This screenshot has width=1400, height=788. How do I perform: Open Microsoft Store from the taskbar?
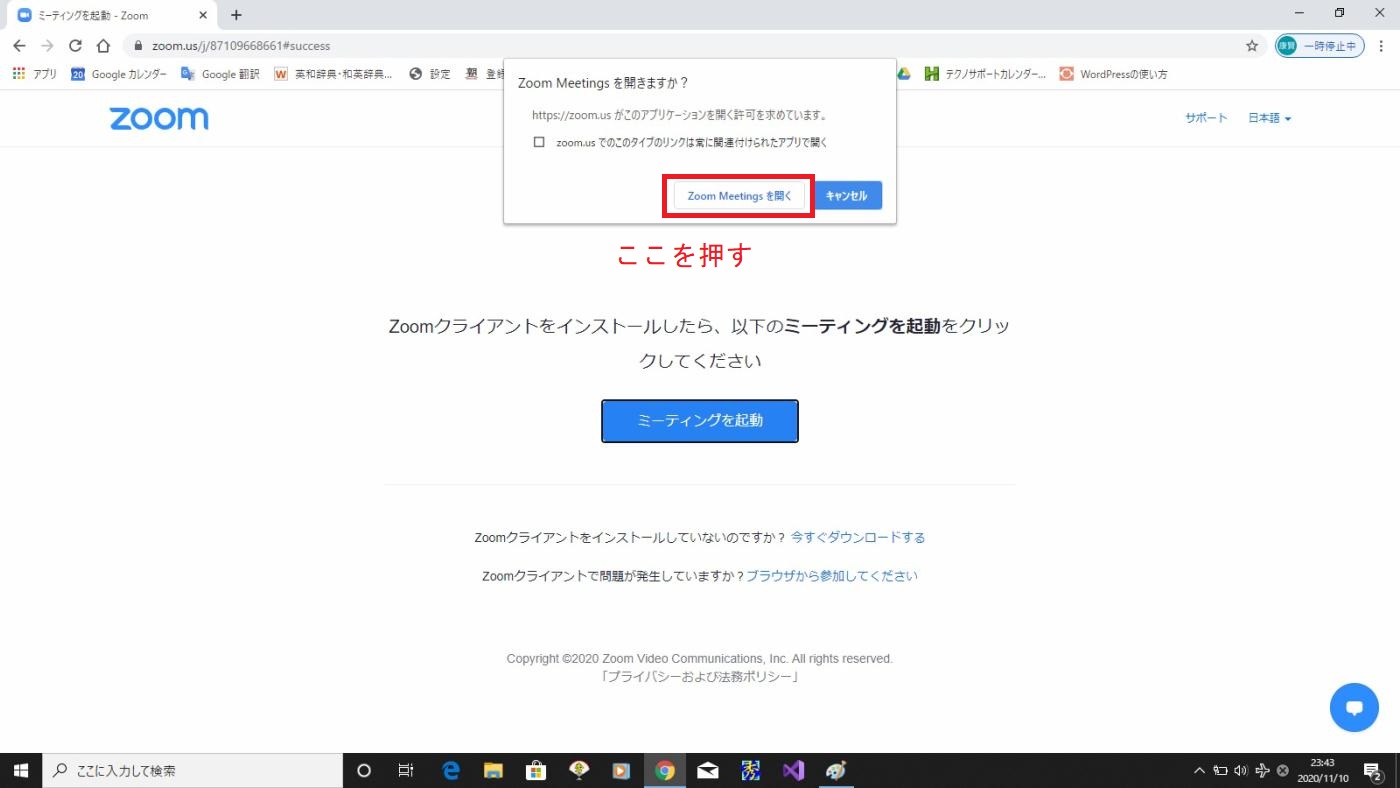[536, 770]
